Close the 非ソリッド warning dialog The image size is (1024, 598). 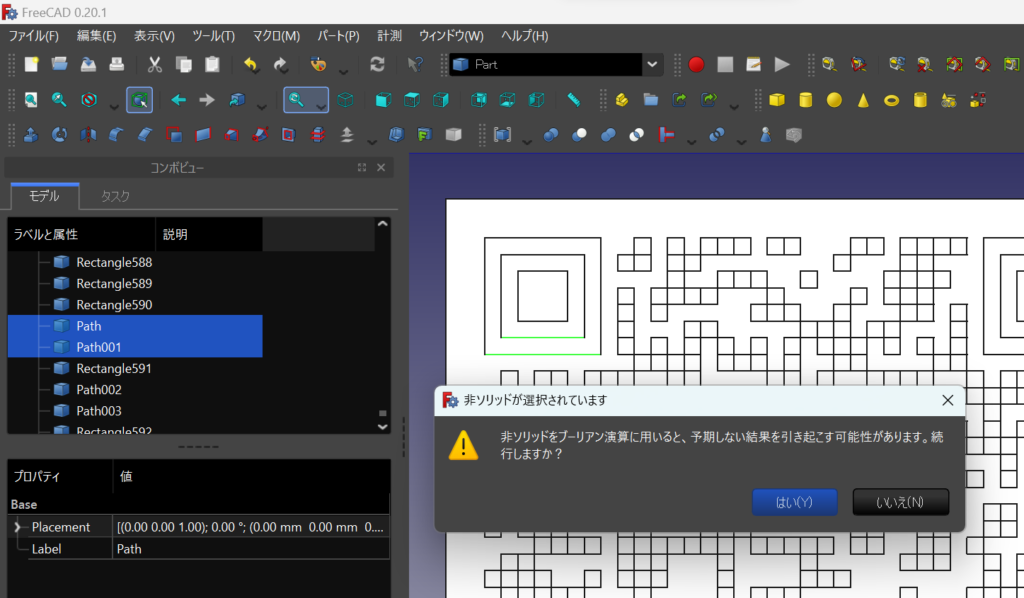tap(948, 400)
